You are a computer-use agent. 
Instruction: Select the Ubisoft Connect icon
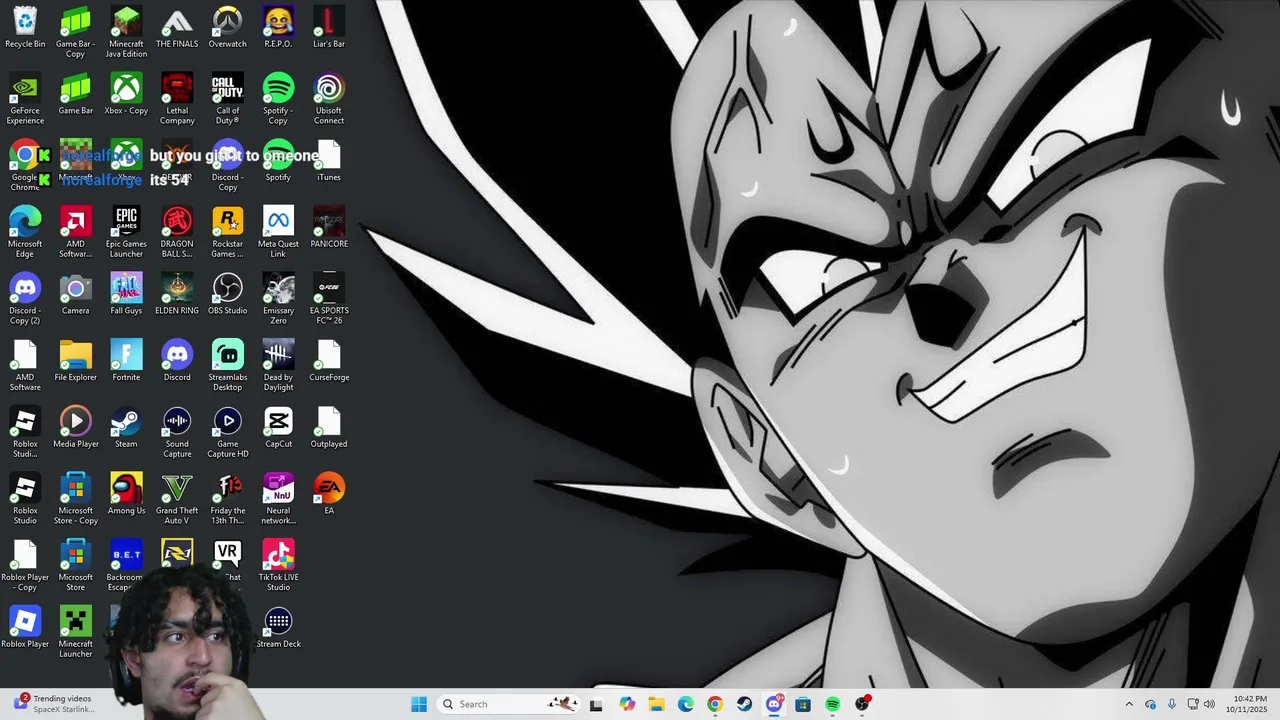(x=329, y=99)
